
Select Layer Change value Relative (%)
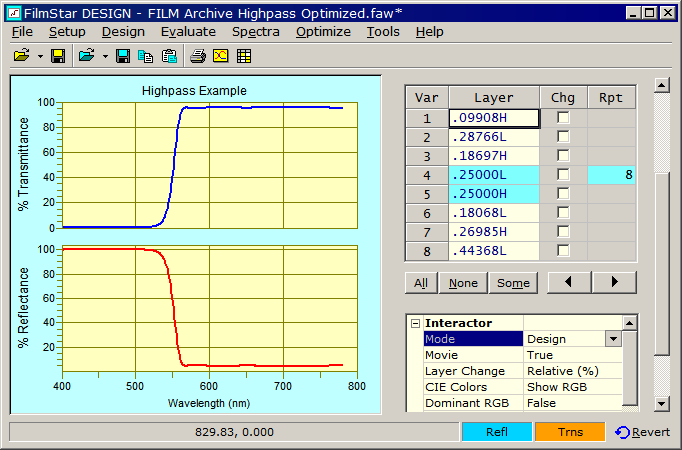tap(573, 371)
